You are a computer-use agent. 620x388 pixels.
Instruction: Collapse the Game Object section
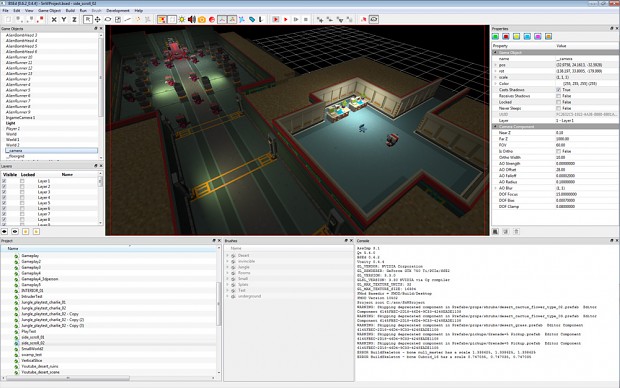tap(495, 53)
